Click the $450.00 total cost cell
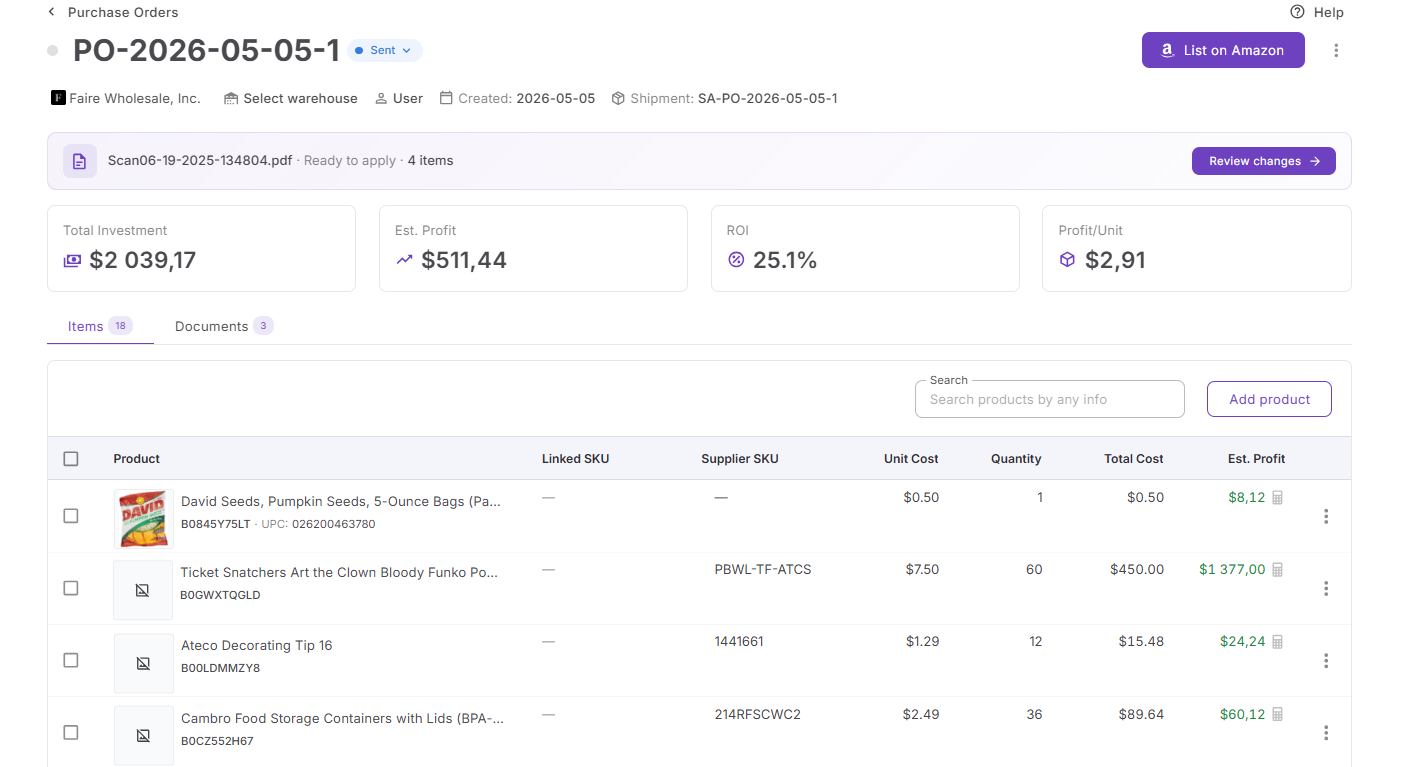Viewport: 1418px width, 767px height. click(x=1137, y=569)
